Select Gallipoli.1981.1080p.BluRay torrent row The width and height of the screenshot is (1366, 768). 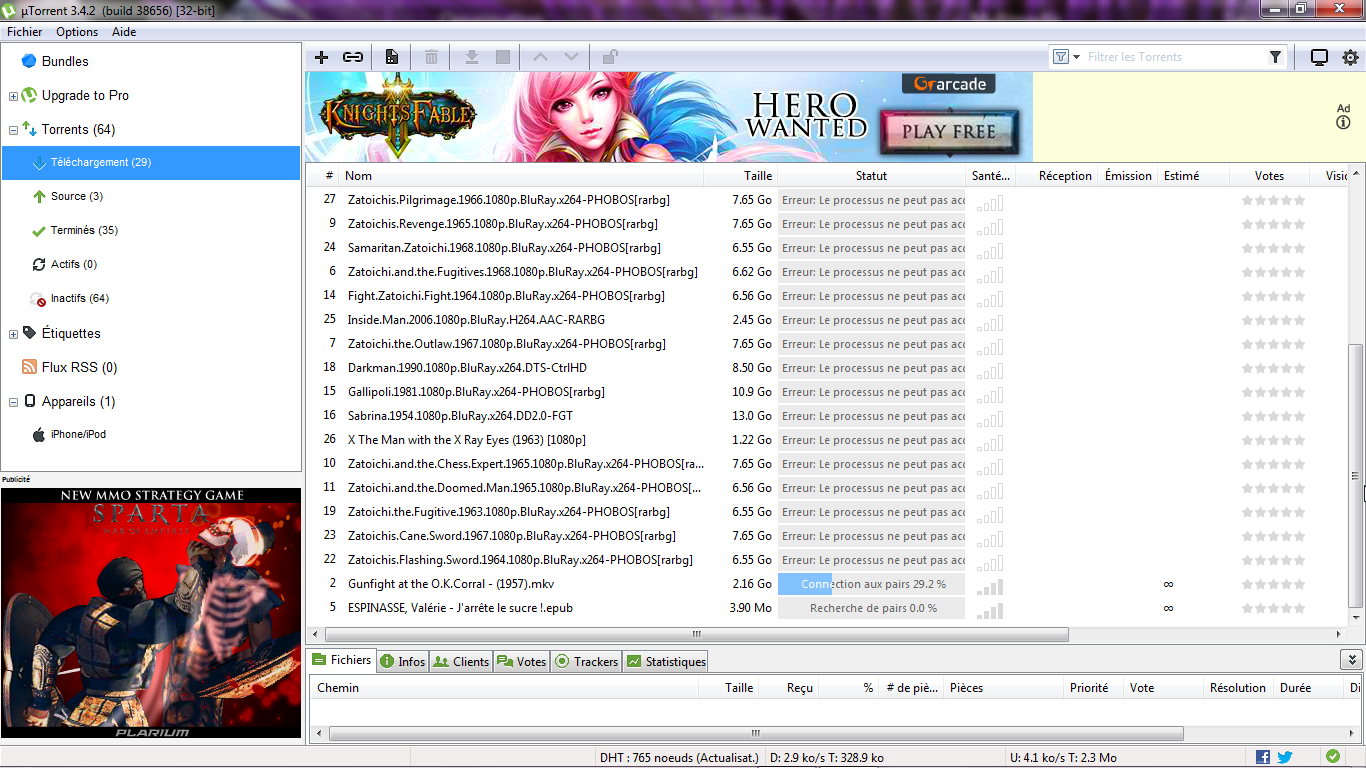pyautogui.click(x=827, y=392)
